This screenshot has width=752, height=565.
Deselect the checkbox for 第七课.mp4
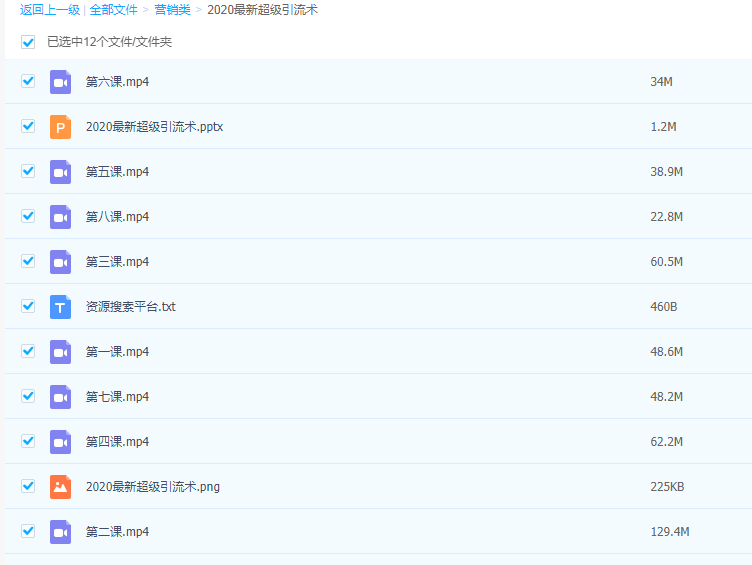click(x=28, y=396)
